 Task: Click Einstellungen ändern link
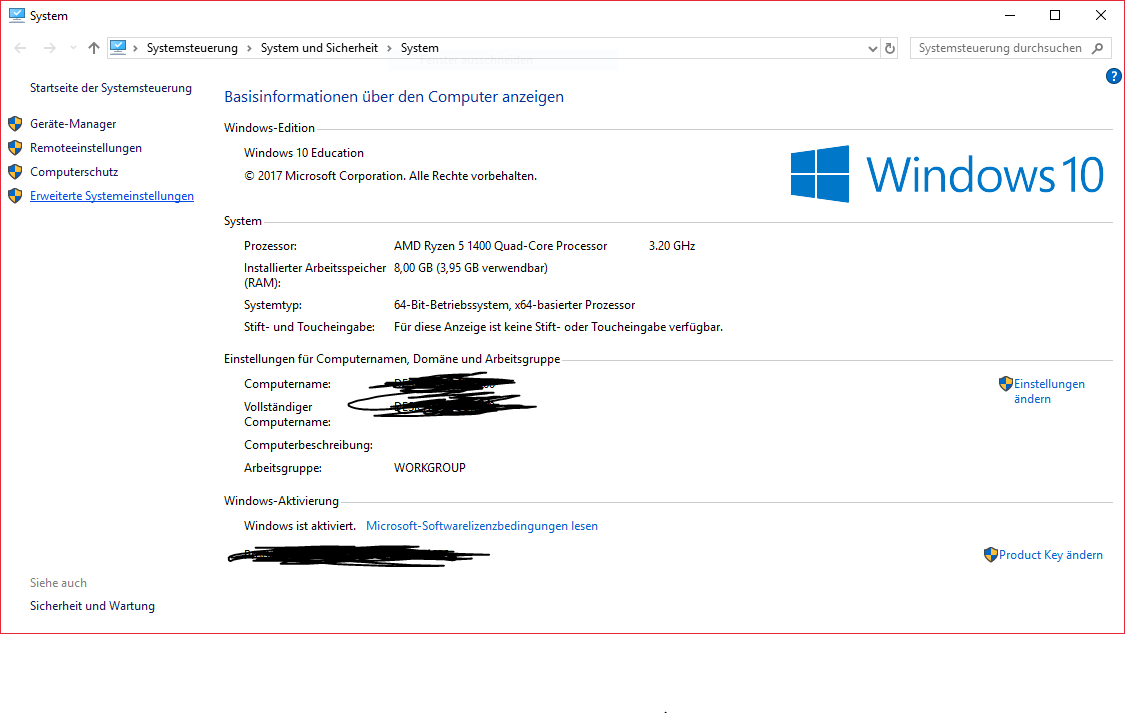pos(1049,392)
